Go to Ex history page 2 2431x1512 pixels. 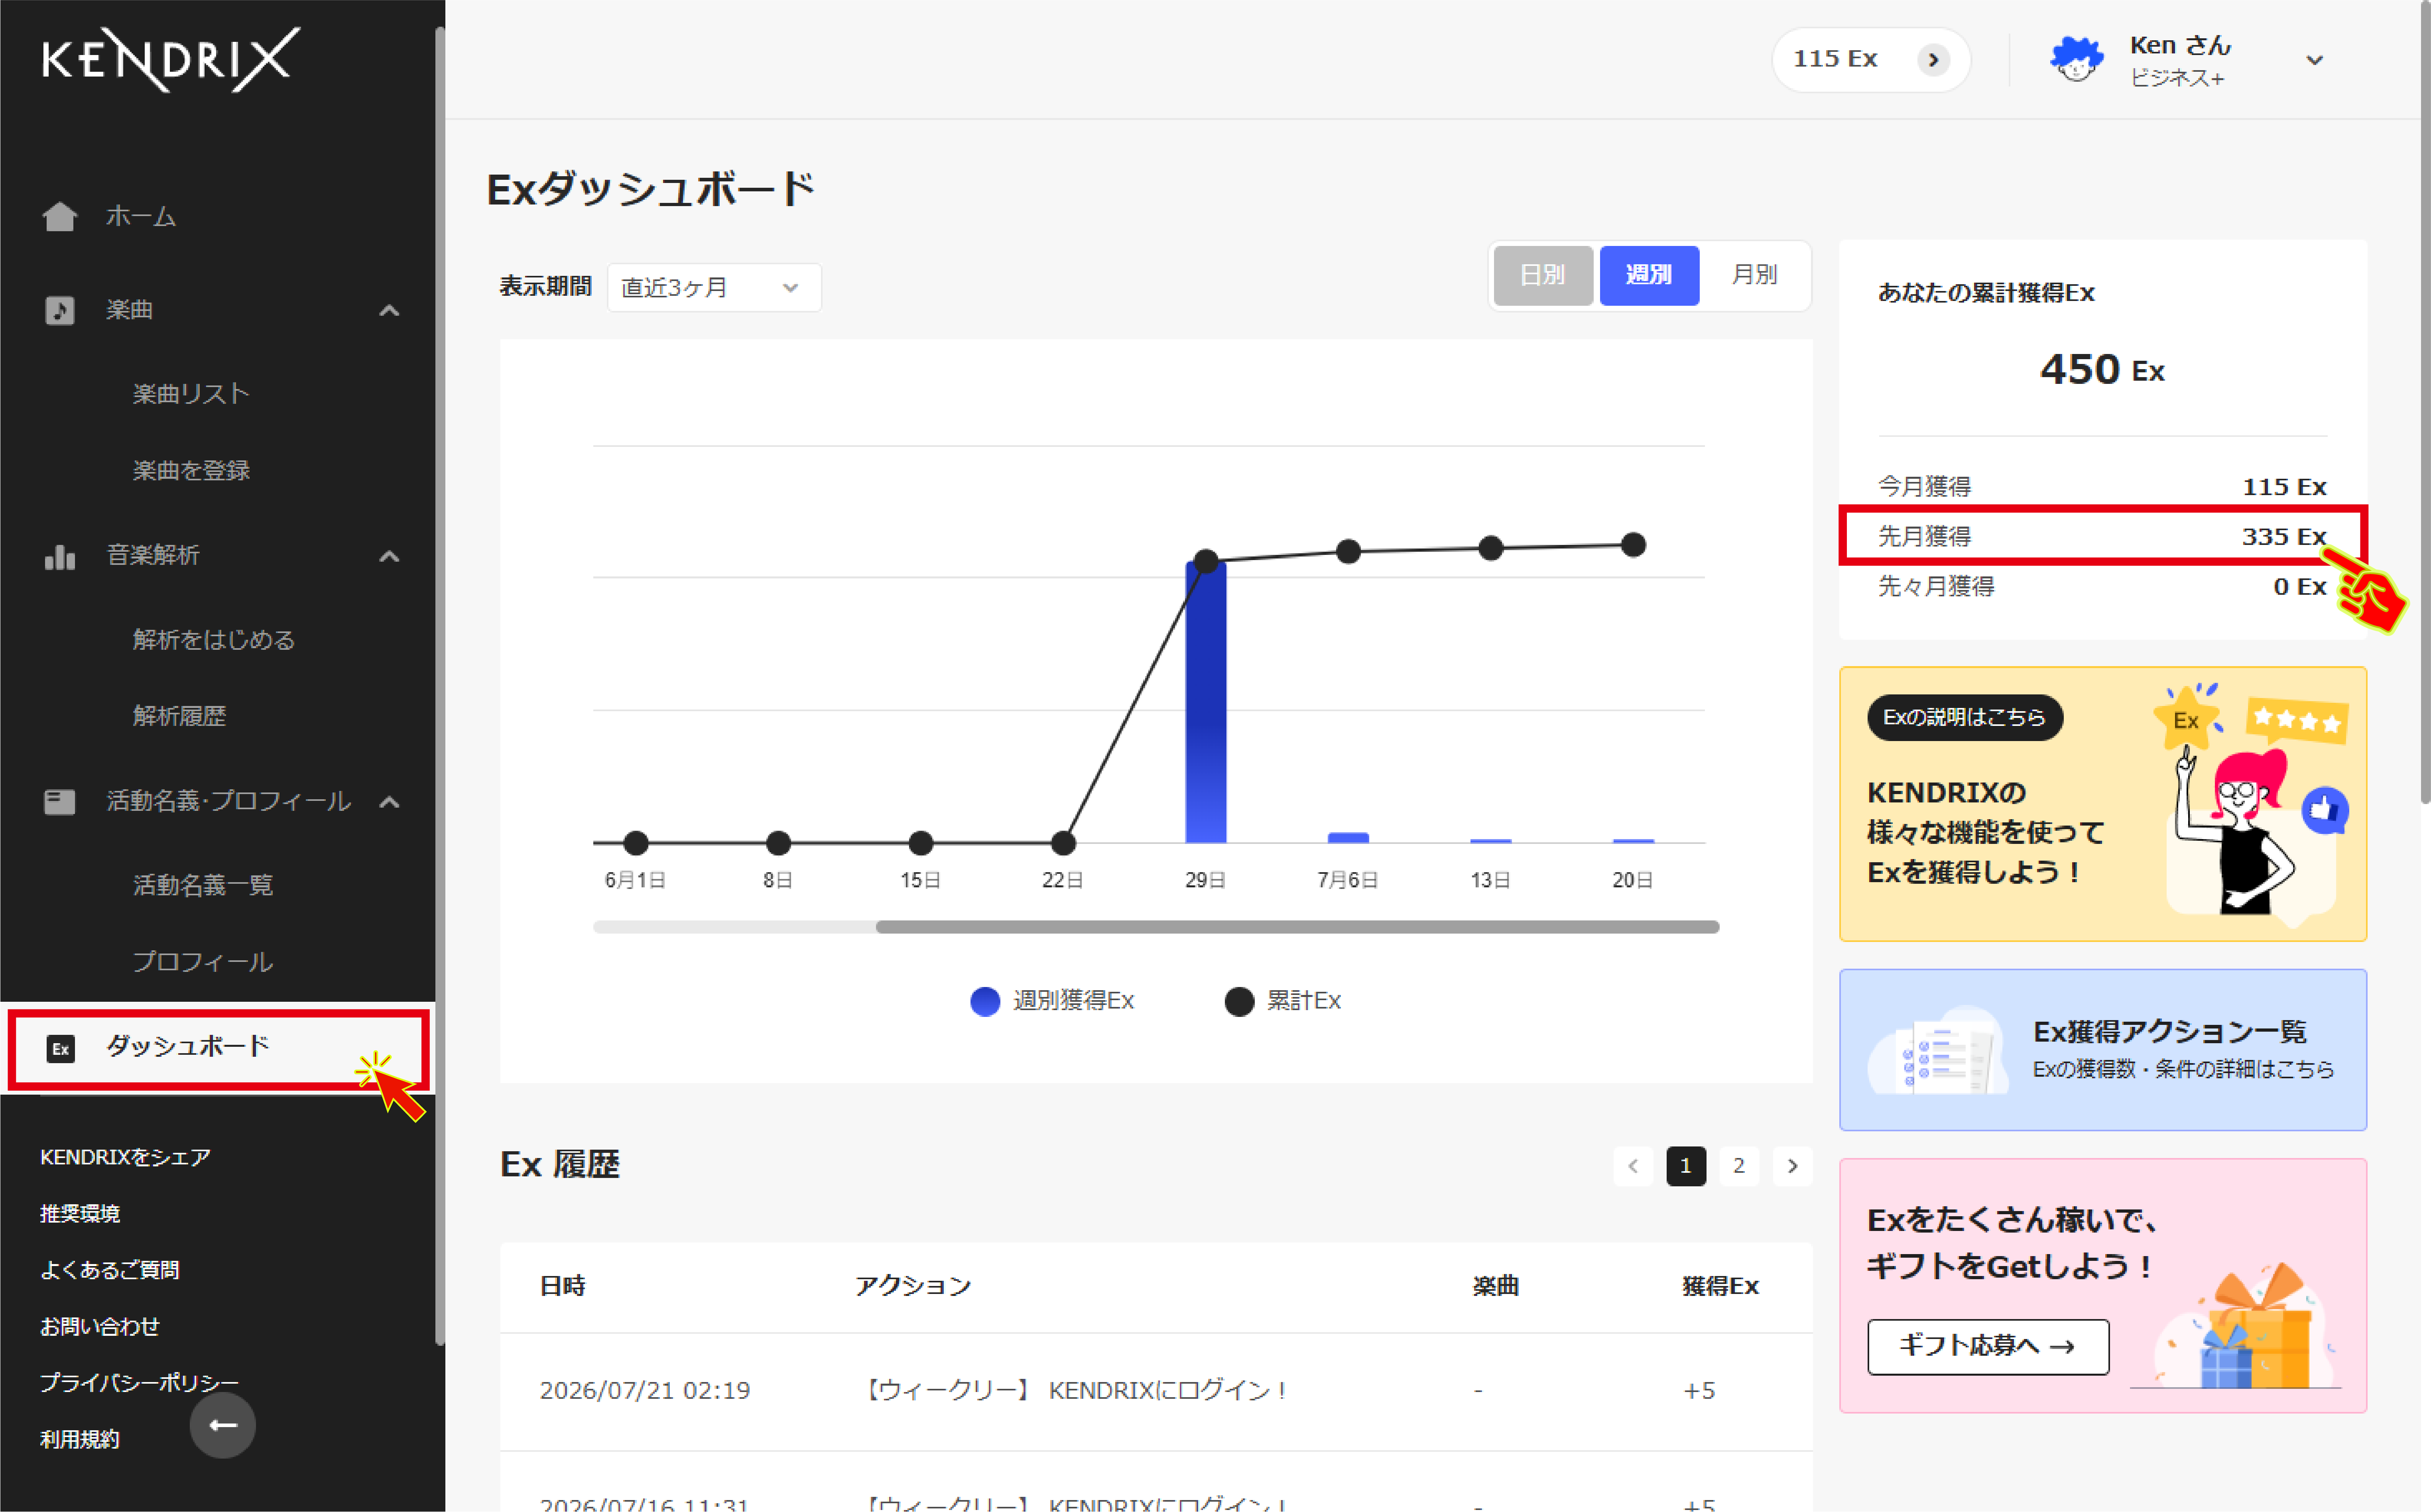coord(1739,1166)
